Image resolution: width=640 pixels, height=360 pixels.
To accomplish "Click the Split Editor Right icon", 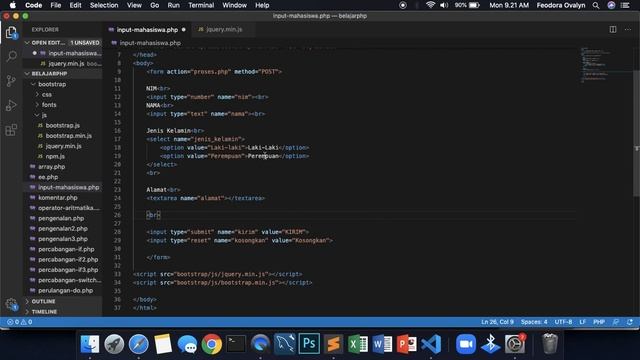I will coord(613,29).
